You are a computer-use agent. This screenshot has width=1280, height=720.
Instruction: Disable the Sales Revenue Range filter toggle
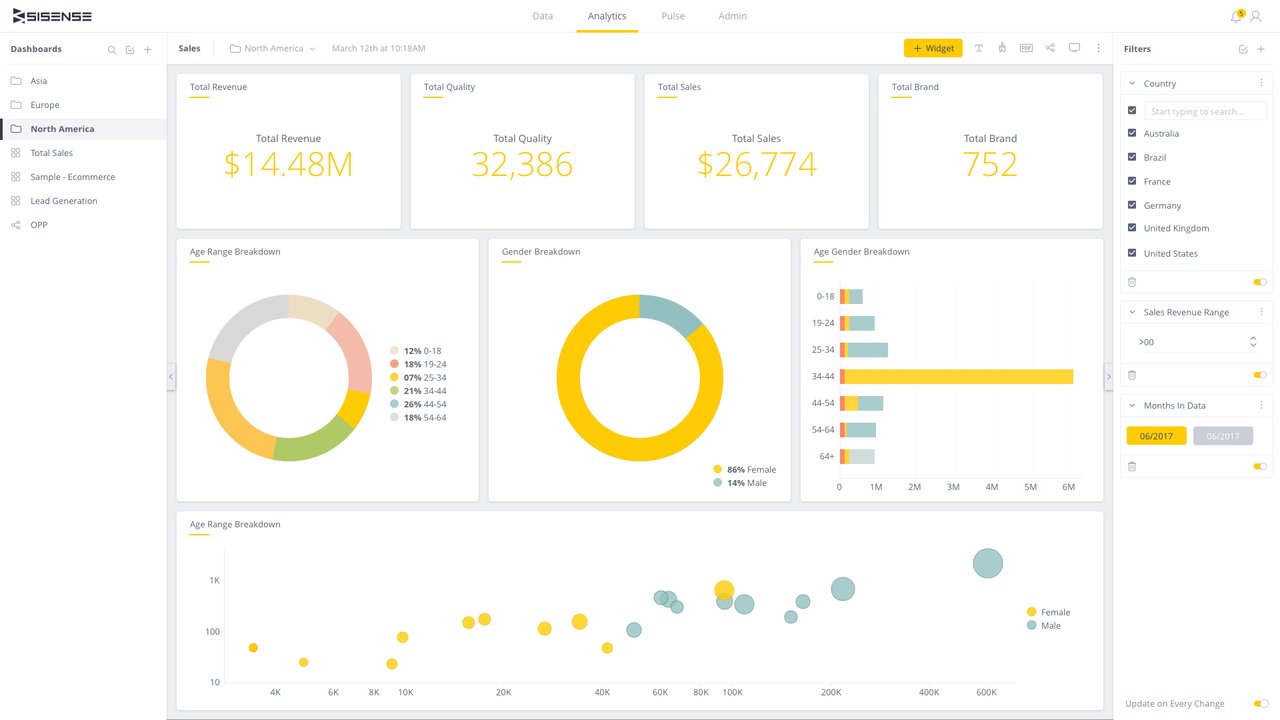coord(1259,375)
